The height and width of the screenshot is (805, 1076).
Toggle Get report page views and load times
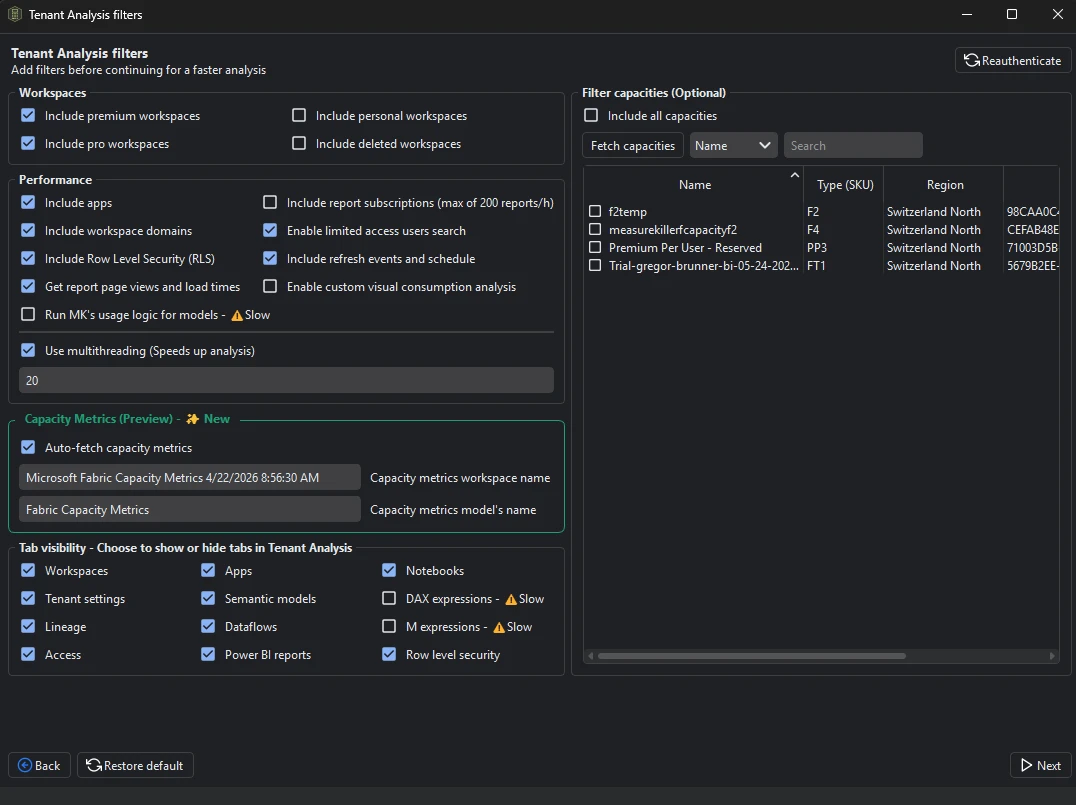pyautogui.click(x=28, y=286)
